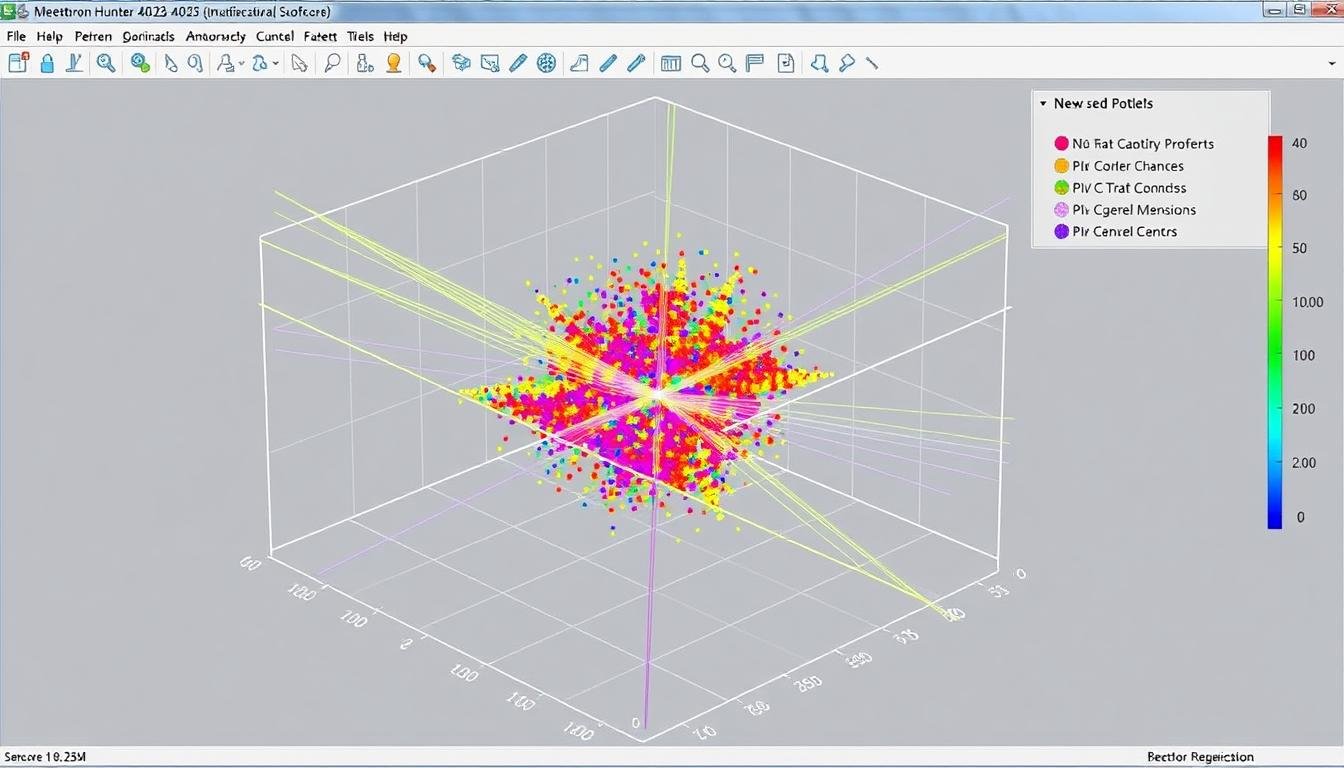The width and height of the screenshot is (1344, 768).
Task: Toggle the orange 'Plr Corler Chances' marker
Action: click(1061, 166)
